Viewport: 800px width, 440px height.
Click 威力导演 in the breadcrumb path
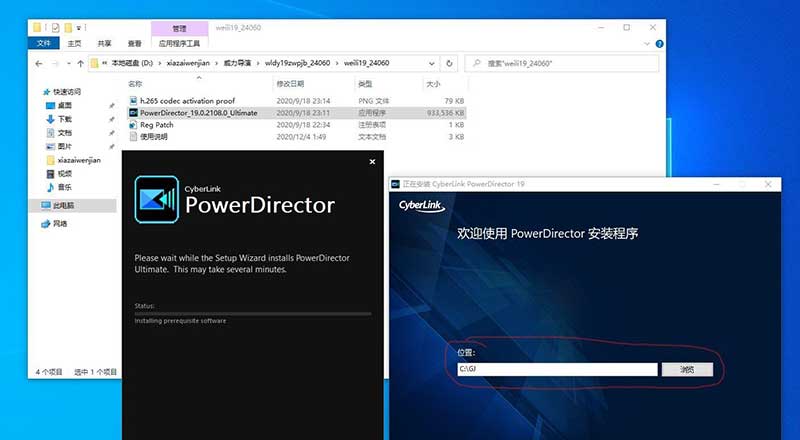tap(237, 63)
